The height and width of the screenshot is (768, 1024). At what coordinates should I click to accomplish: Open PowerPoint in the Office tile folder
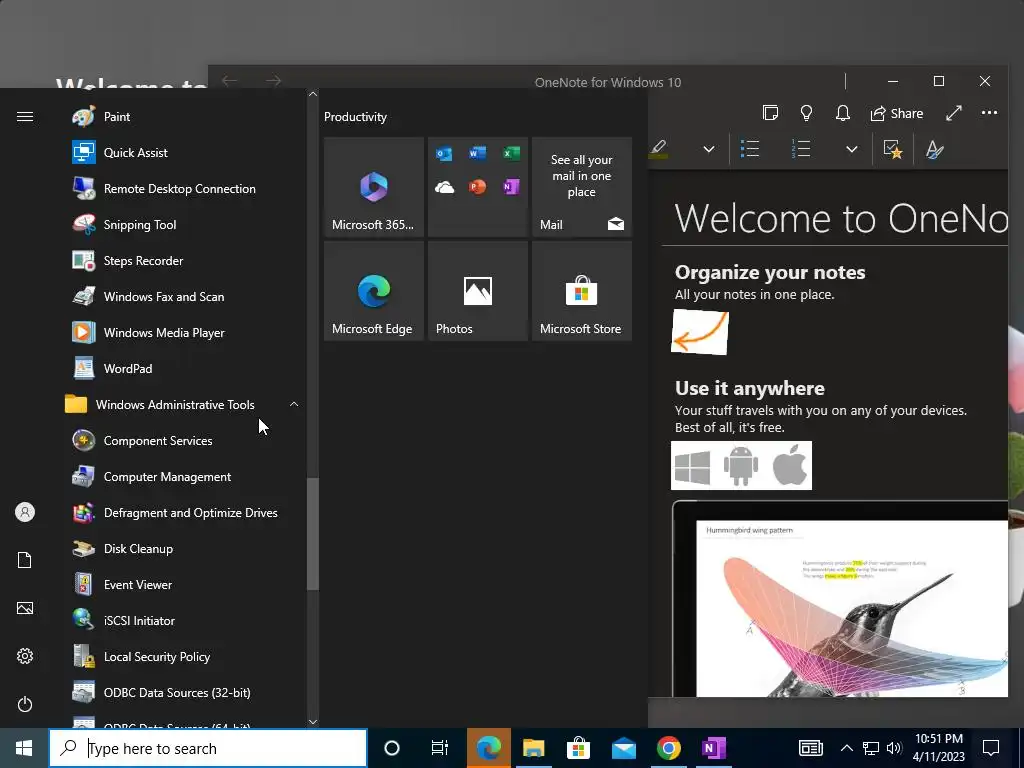[x=477, y=187]
